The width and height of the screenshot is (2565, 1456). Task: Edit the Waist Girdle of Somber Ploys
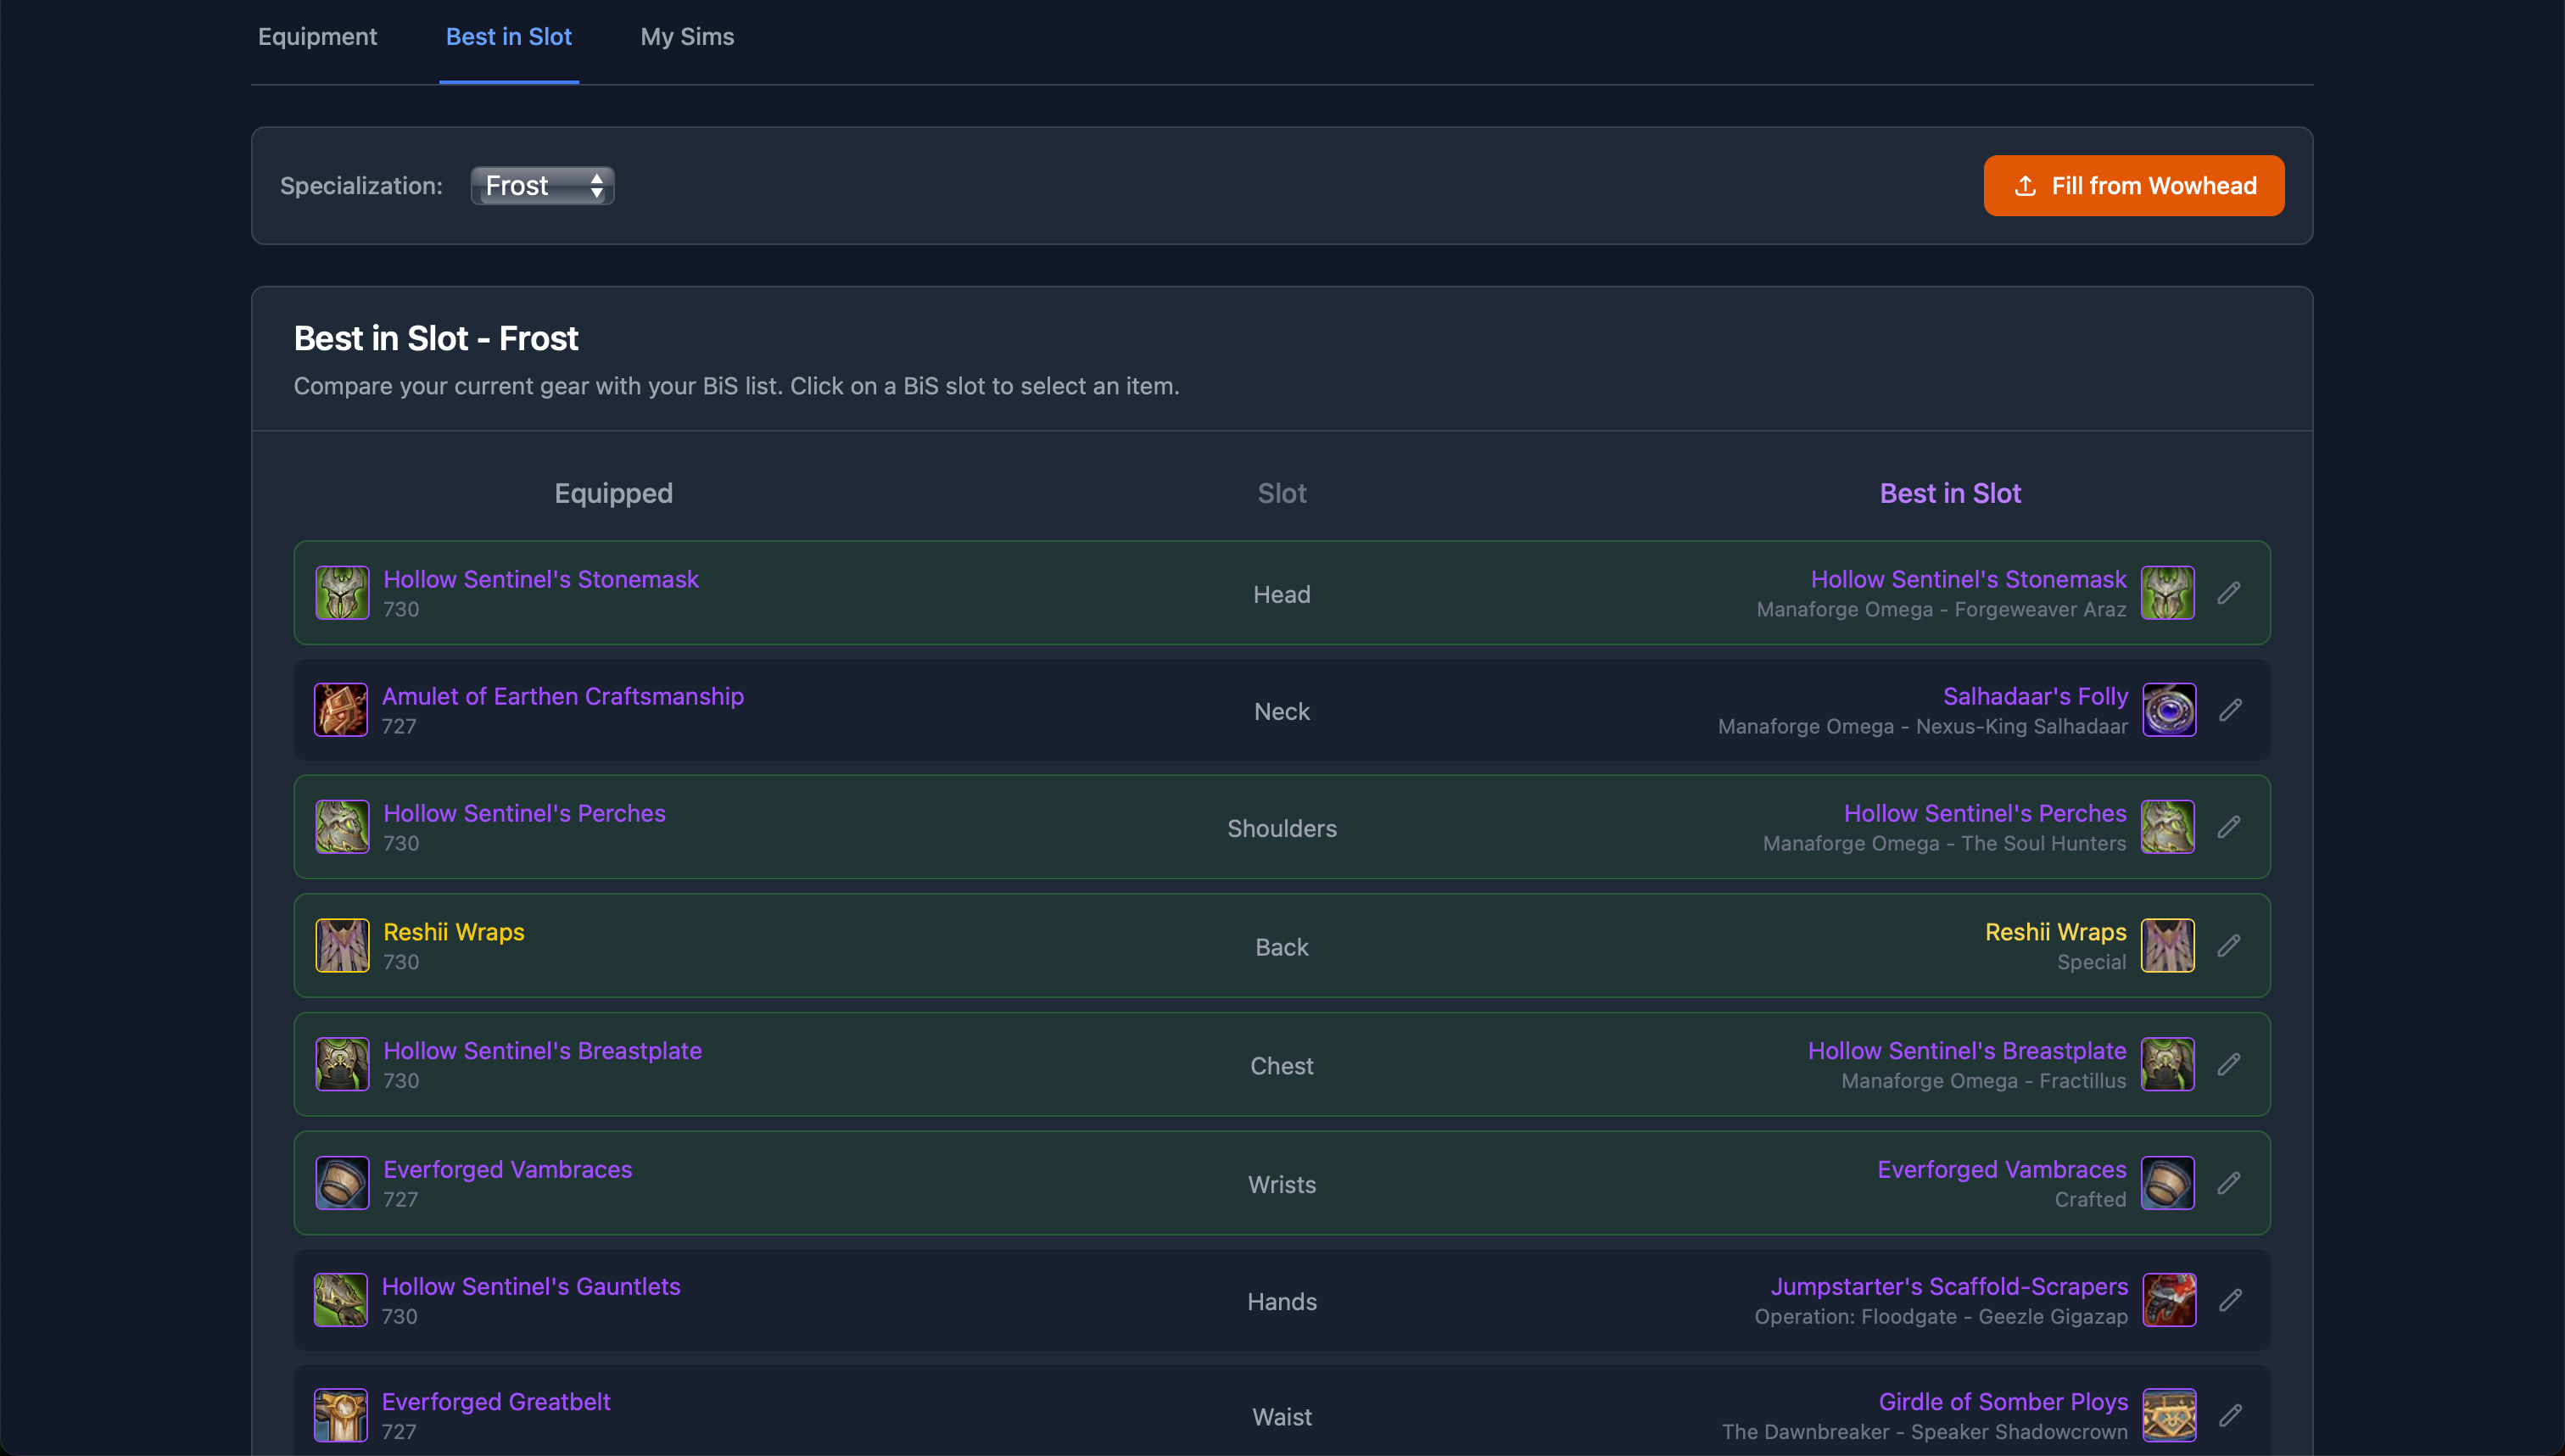pos(2230,1415)
